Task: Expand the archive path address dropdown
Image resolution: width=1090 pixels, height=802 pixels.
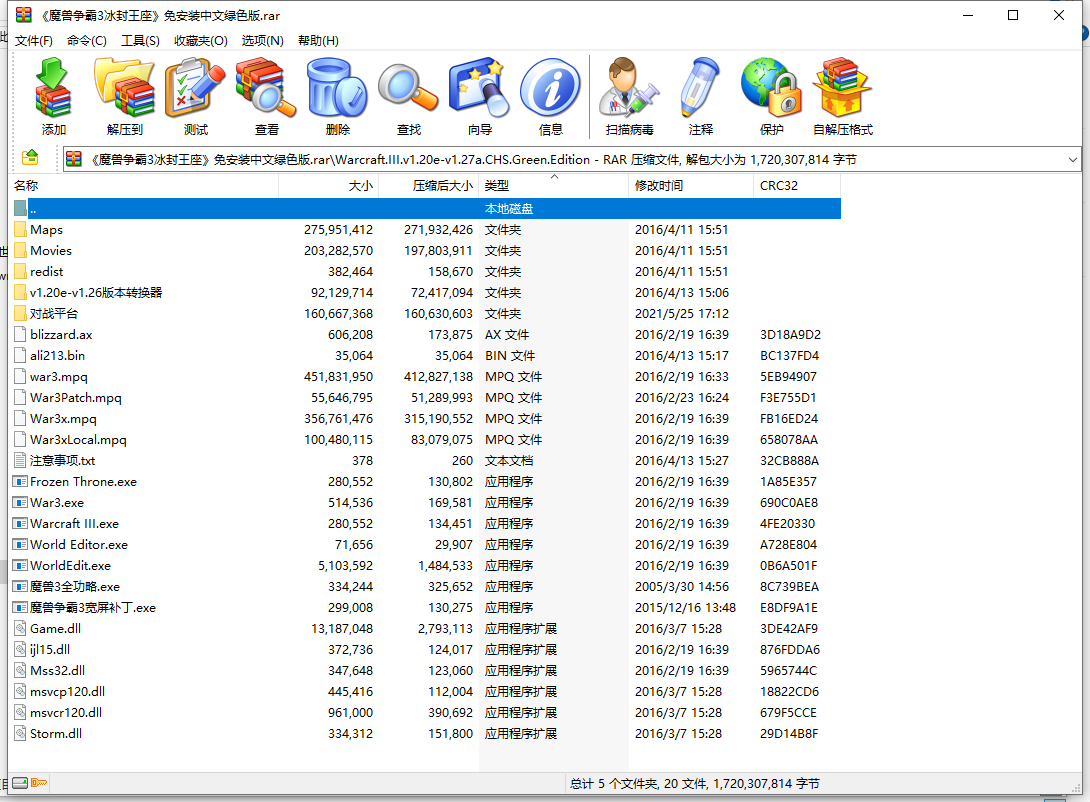Action: click(x=1072, y=159)
